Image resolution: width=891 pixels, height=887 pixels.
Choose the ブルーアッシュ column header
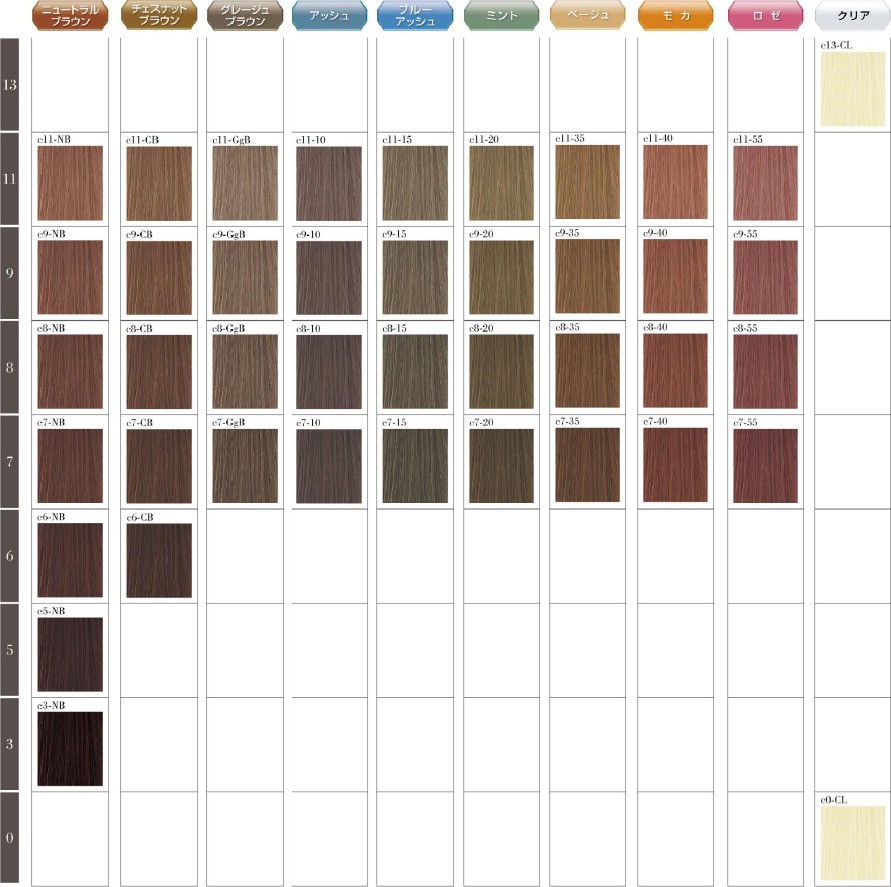click(413, 14)
